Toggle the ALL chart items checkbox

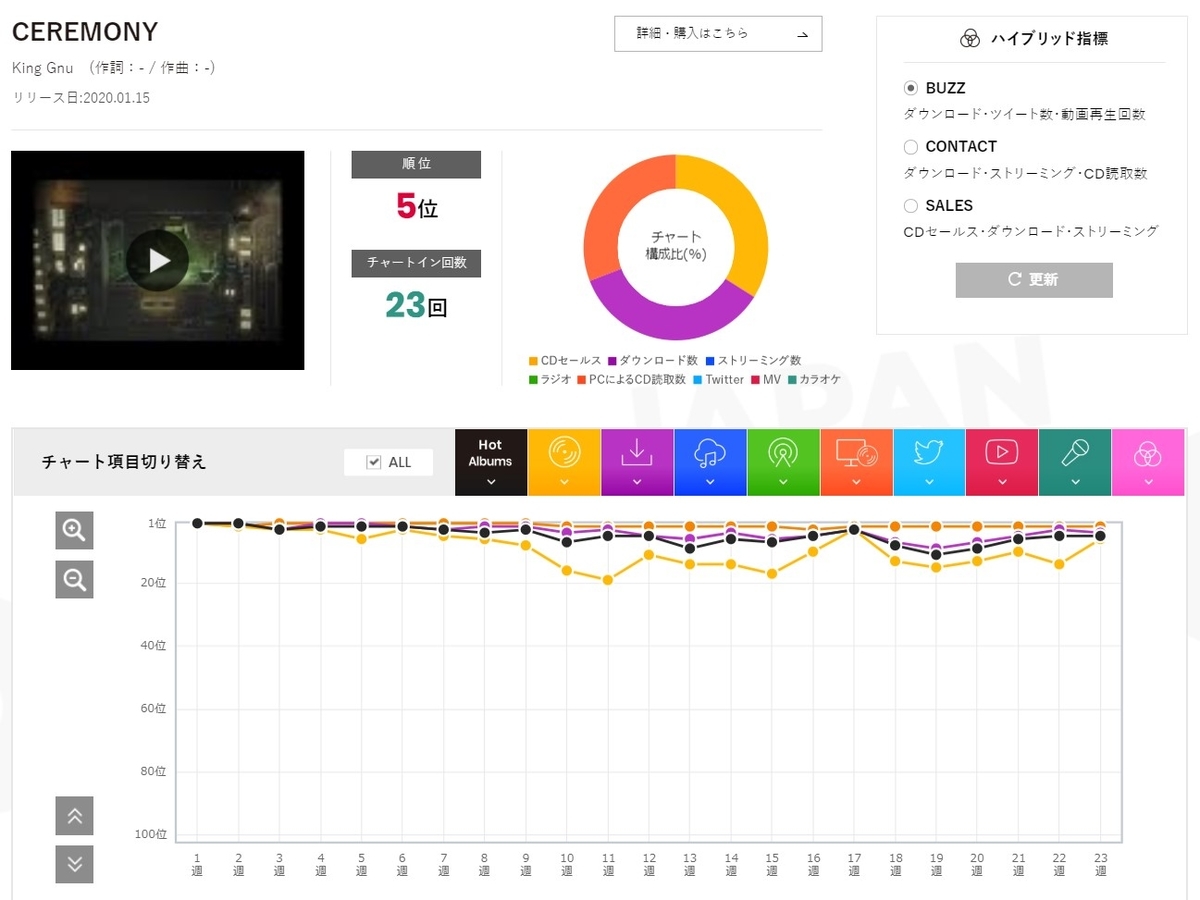374,462
